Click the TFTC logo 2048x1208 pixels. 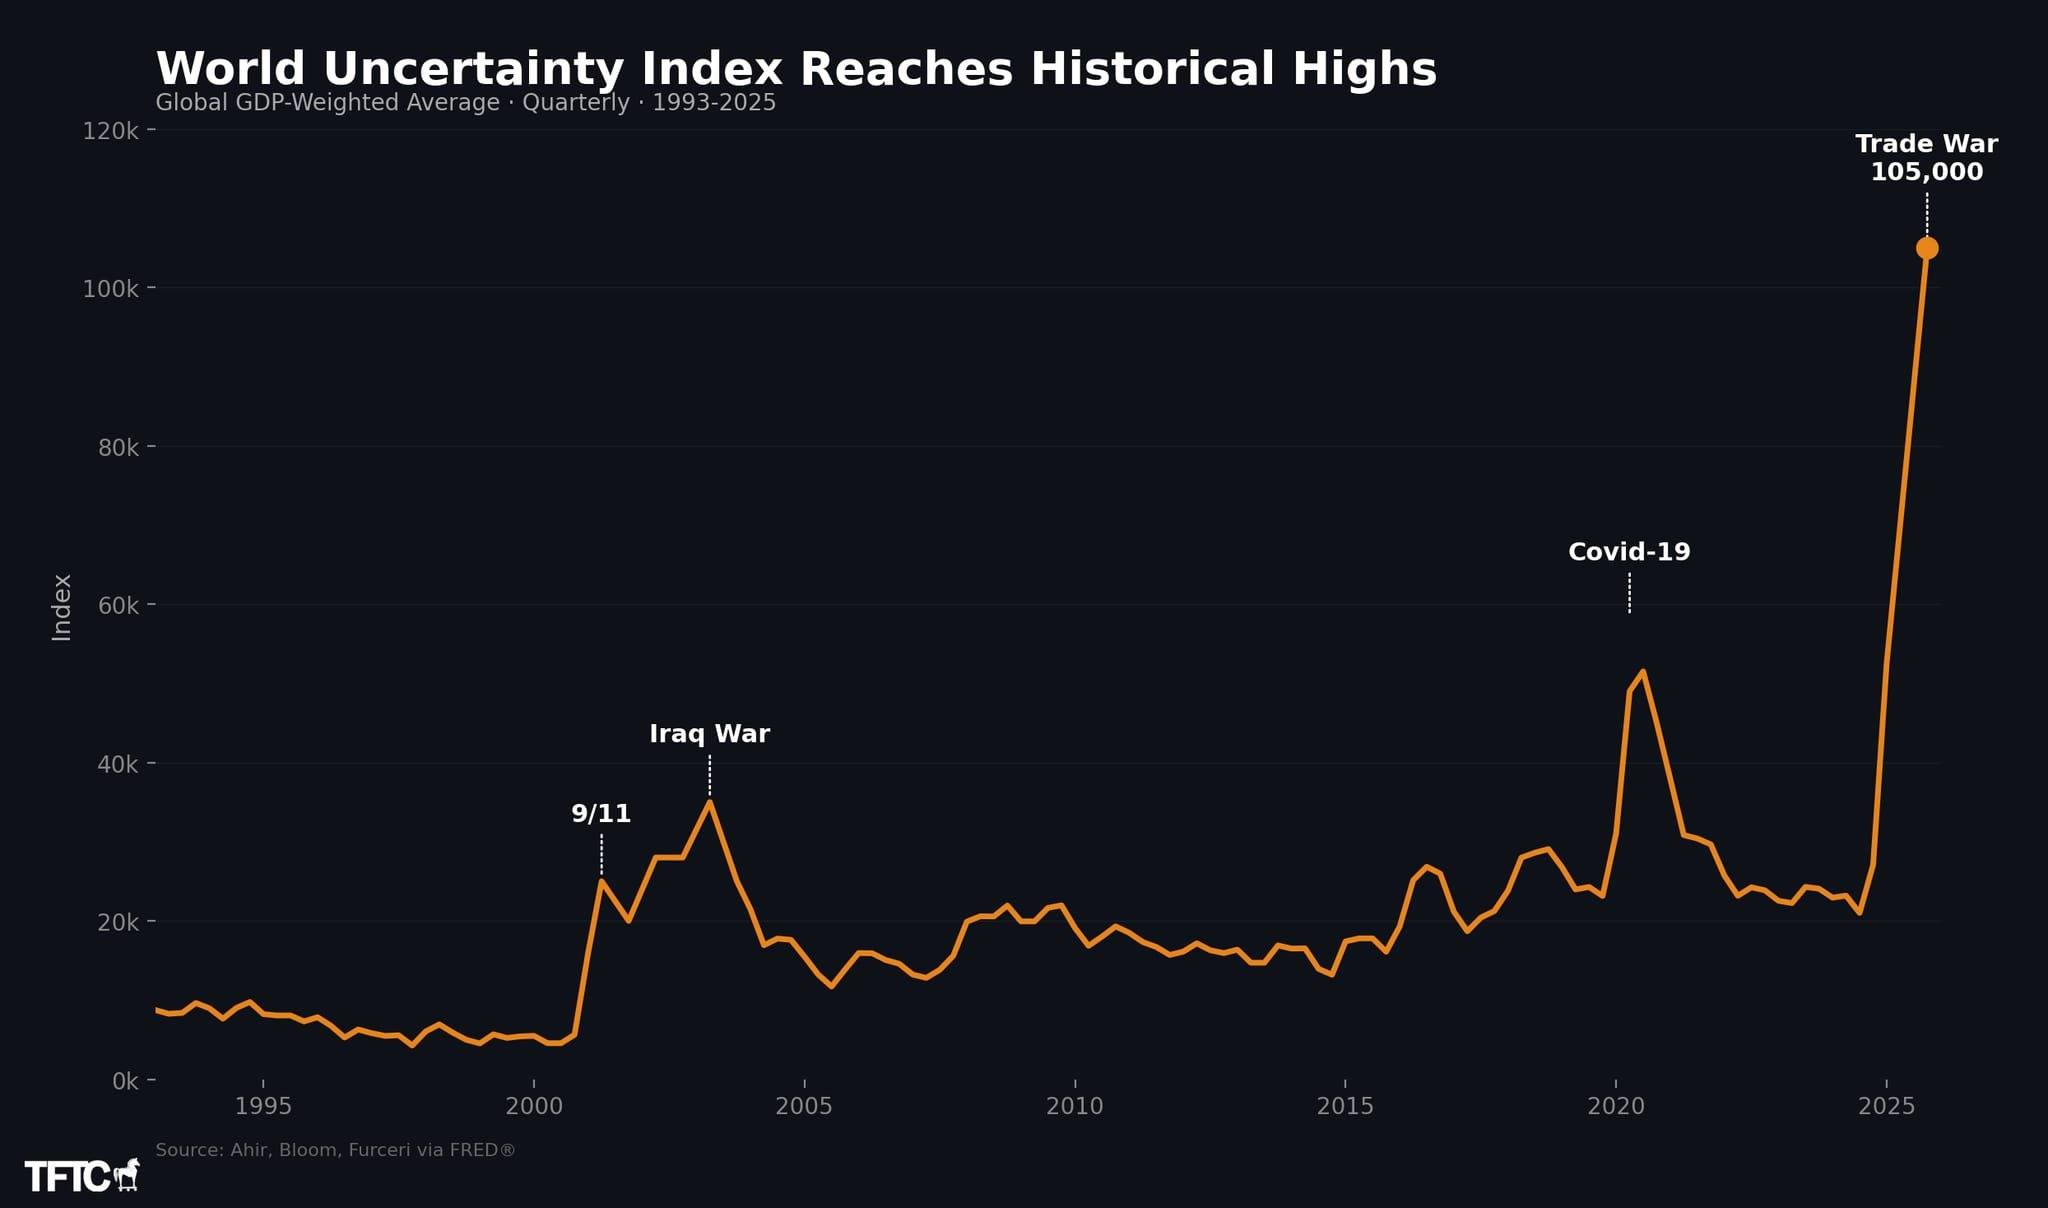[67, 1177]
